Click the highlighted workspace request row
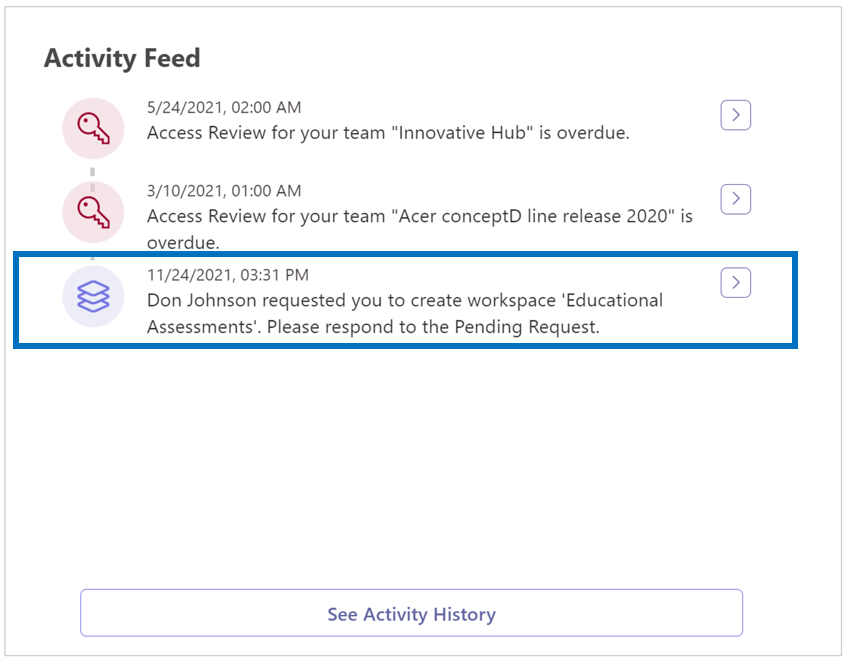The image size is (848, 660). pos(405,300)
